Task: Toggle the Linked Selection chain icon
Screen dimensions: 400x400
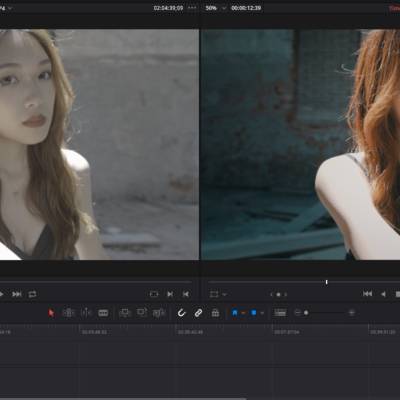Action: [x=198, y=313]
